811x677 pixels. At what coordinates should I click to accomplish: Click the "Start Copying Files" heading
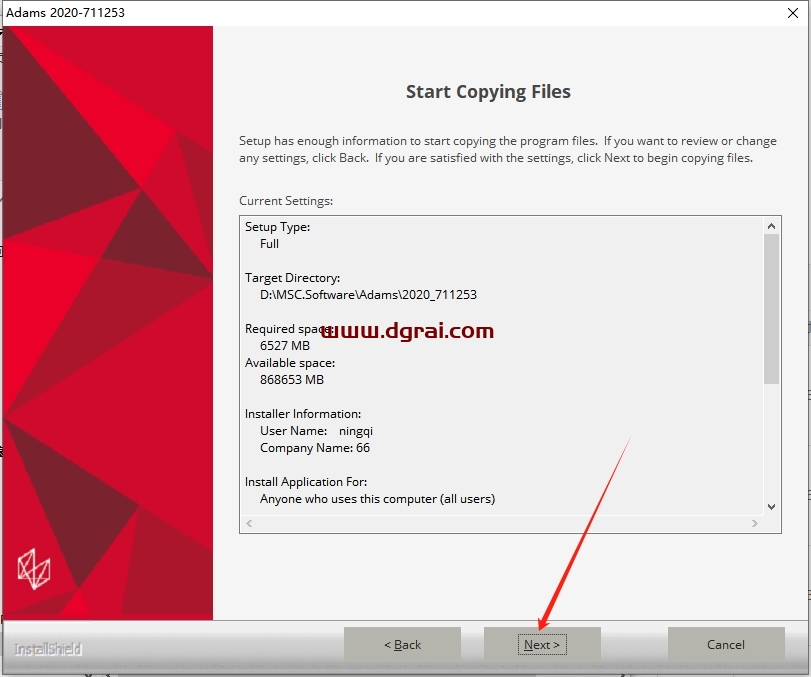tap(488, 92)
